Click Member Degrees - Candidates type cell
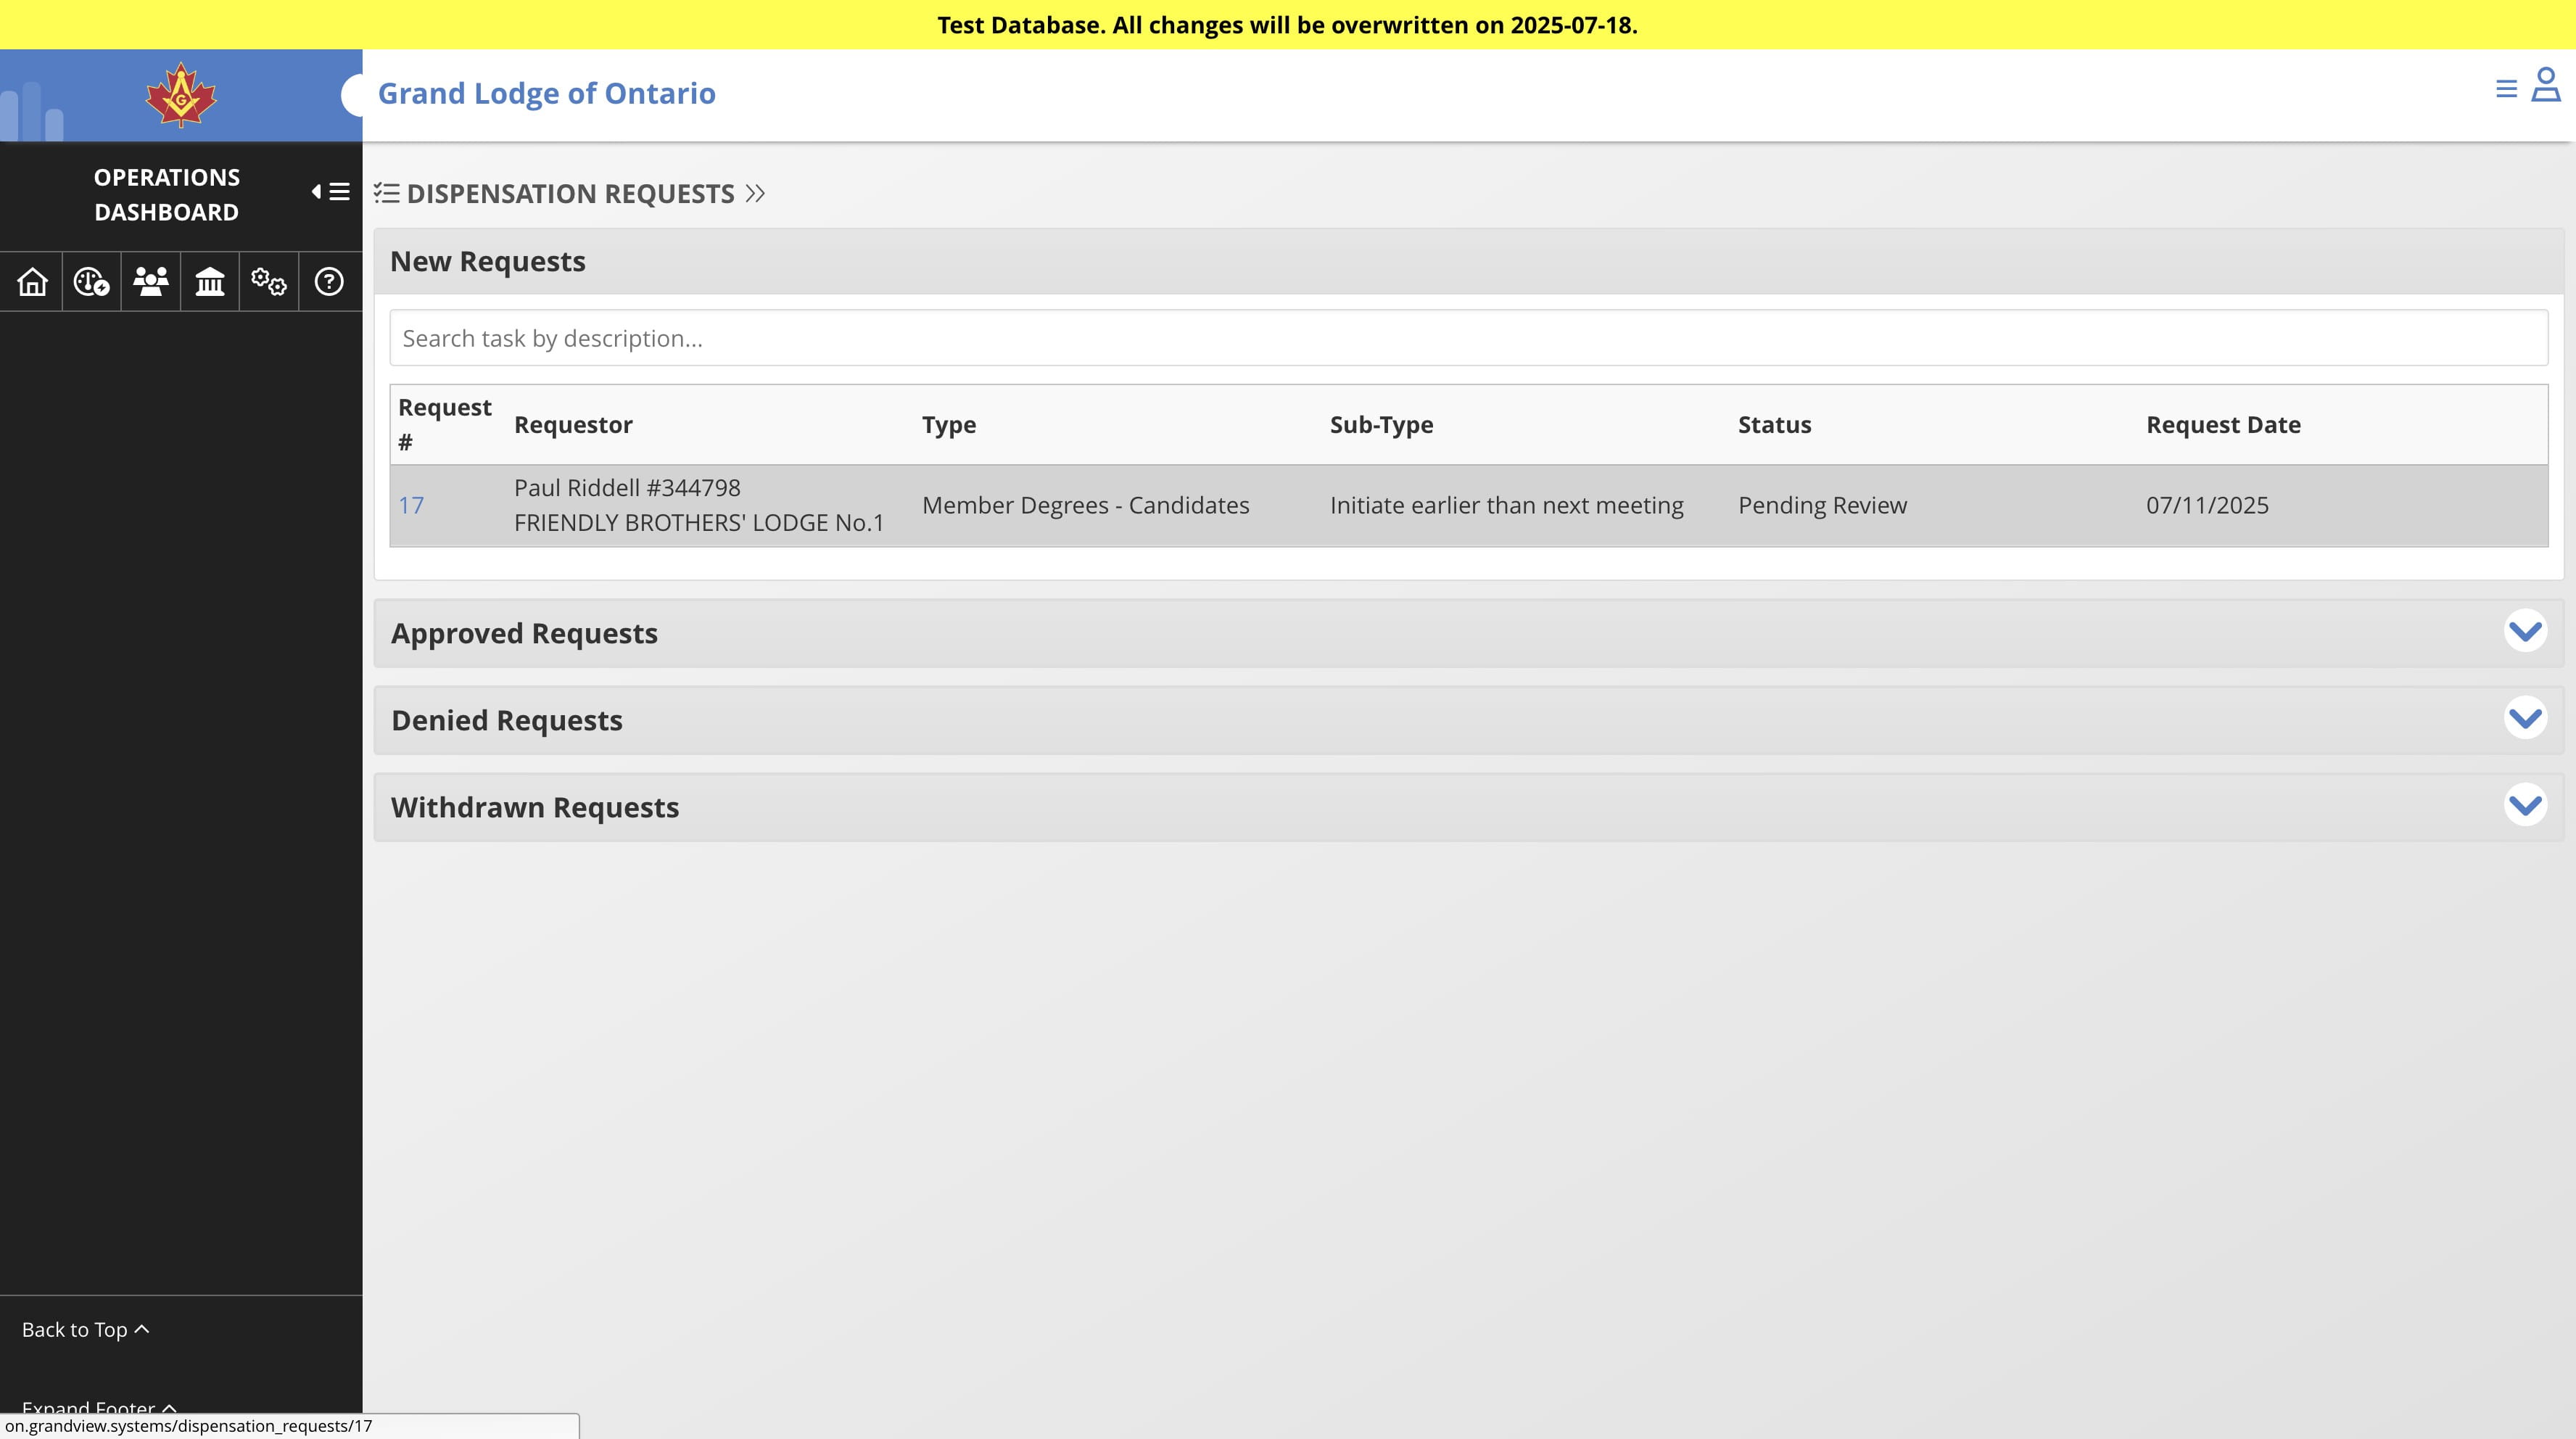This screenshot has width=2576, height=1439. click(1085, 506)
